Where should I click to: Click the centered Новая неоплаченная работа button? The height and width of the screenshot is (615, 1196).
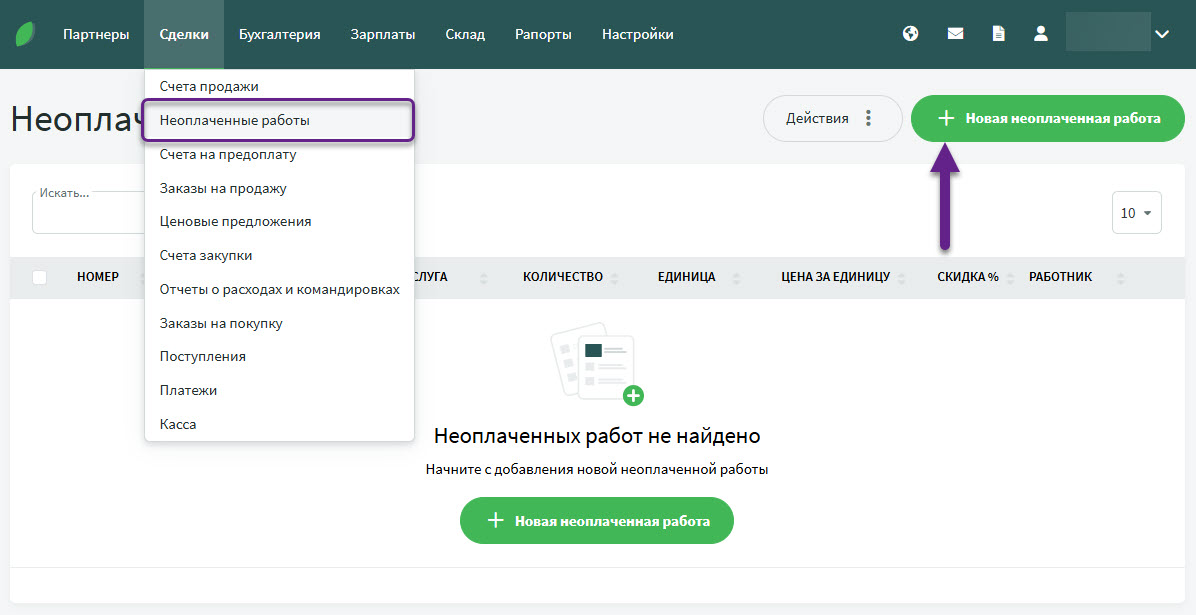[597, 521]
